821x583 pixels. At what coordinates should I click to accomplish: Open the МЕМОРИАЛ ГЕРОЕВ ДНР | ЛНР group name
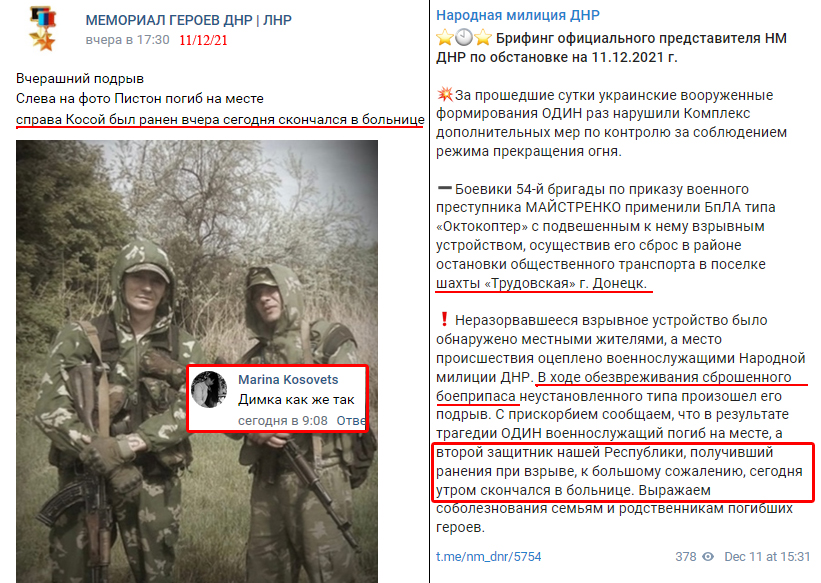tap(188, 20)
